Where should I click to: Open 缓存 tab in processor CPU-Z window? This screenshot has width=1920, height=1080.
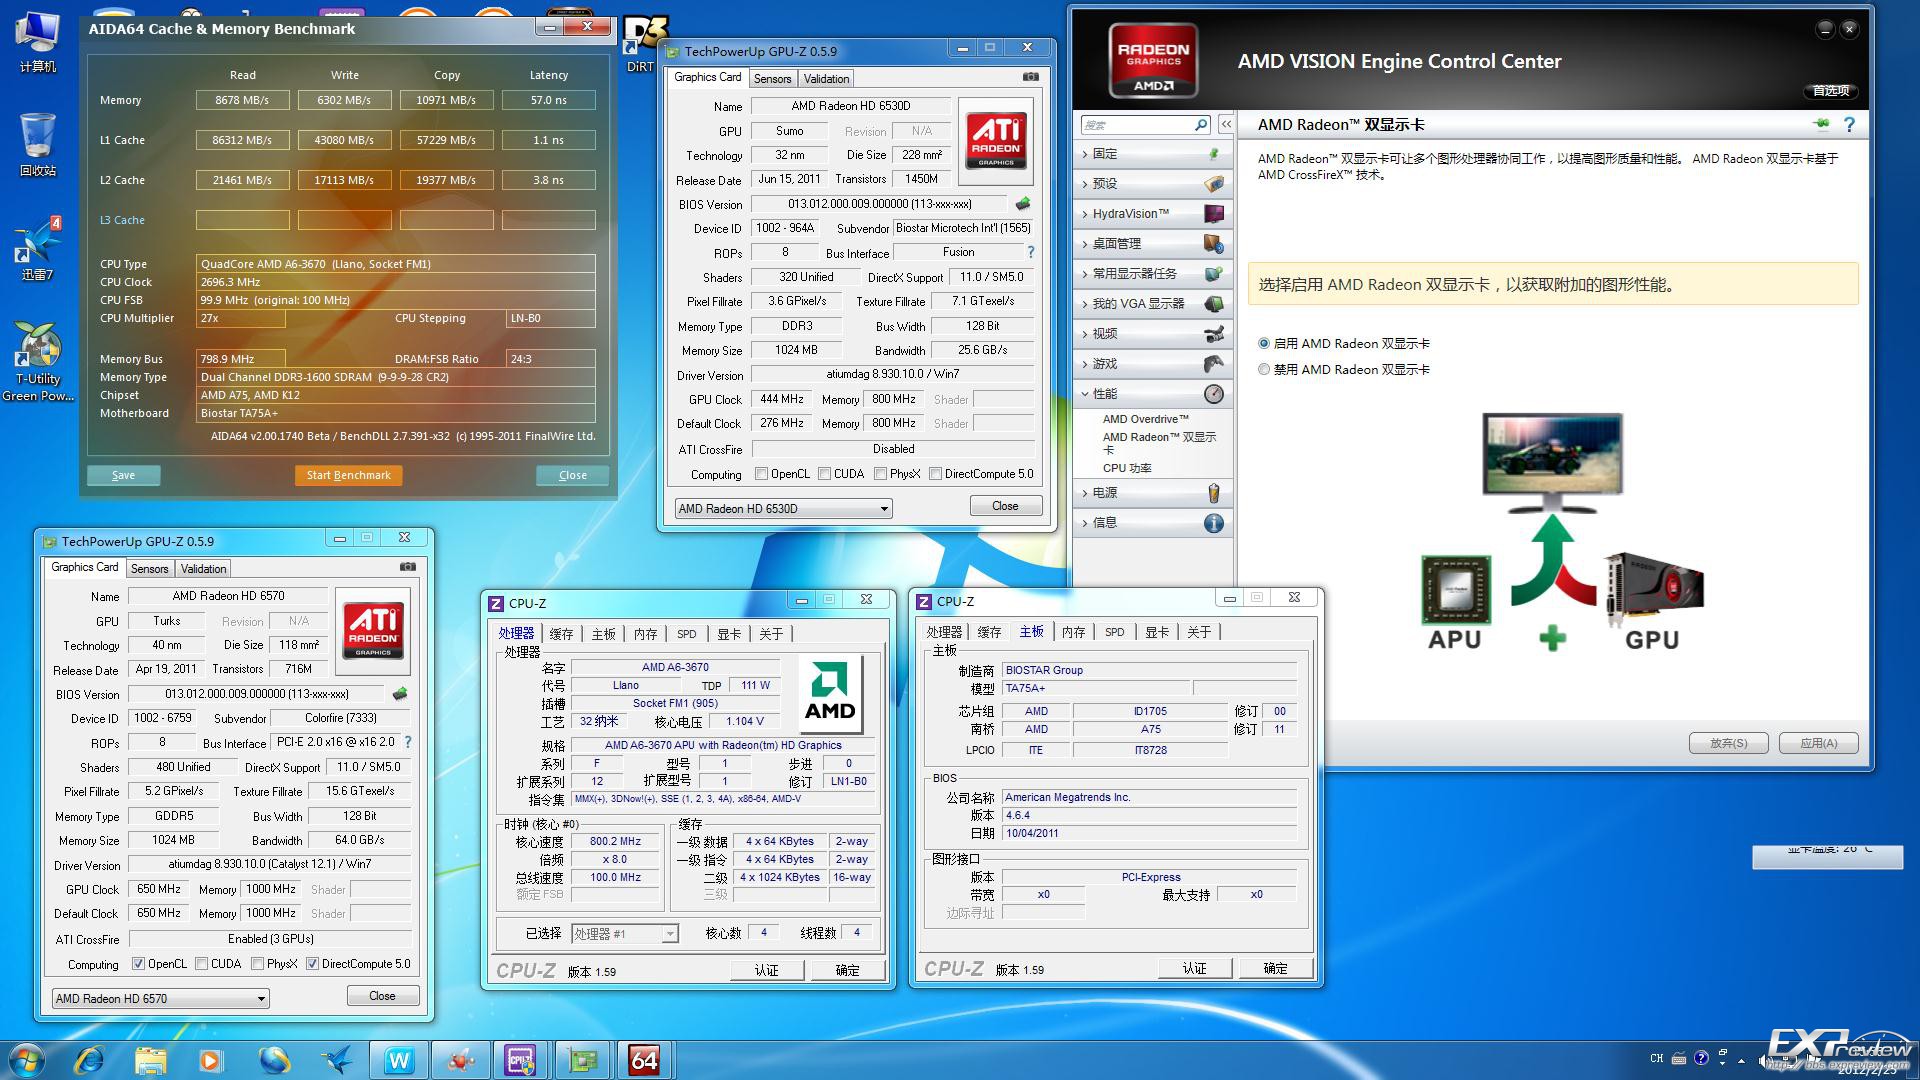click(561, 634)
